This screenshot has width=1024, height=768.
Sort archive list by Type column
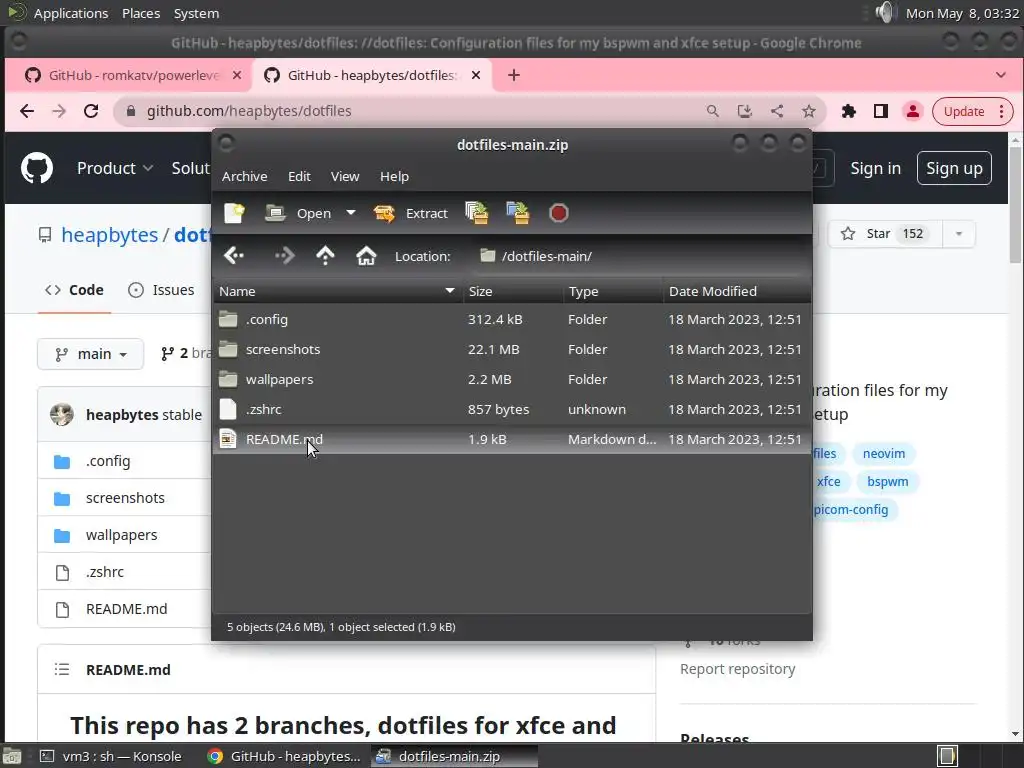[x=613, y=291]
